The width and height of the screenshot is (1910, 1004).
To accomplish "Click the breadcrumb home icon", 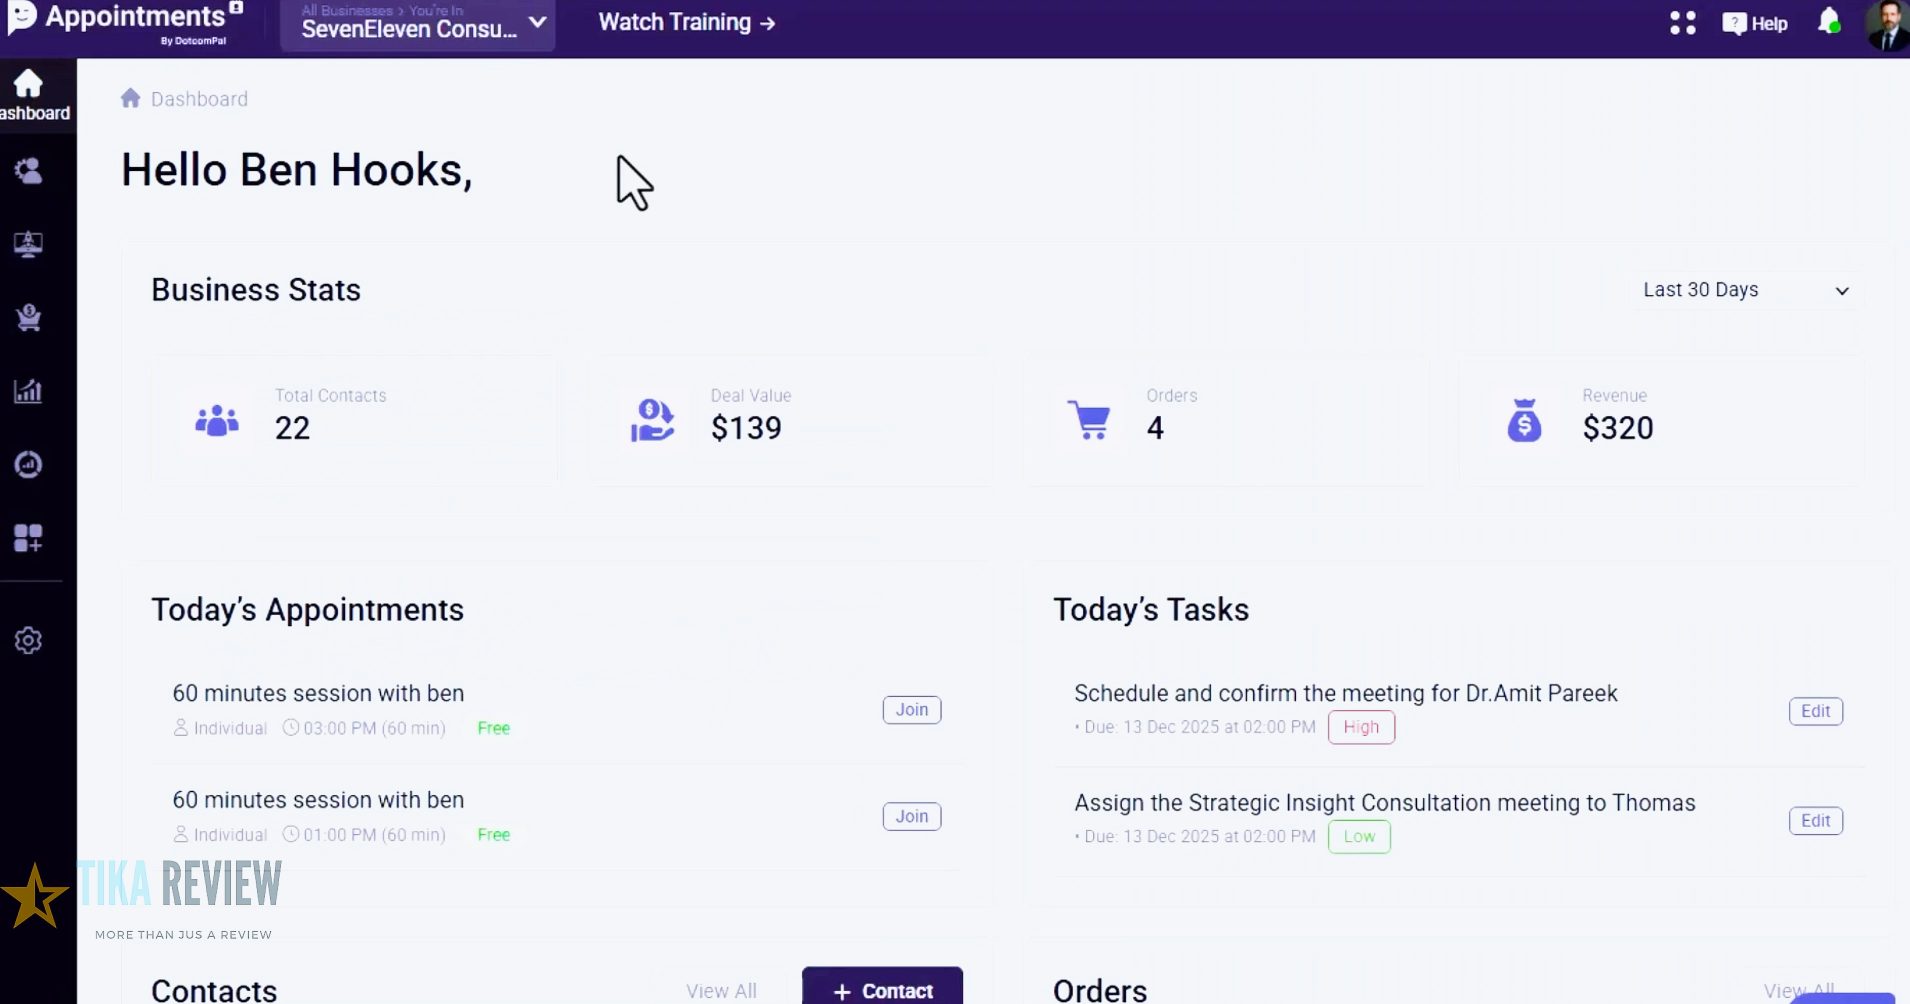I will coord(130,98).
